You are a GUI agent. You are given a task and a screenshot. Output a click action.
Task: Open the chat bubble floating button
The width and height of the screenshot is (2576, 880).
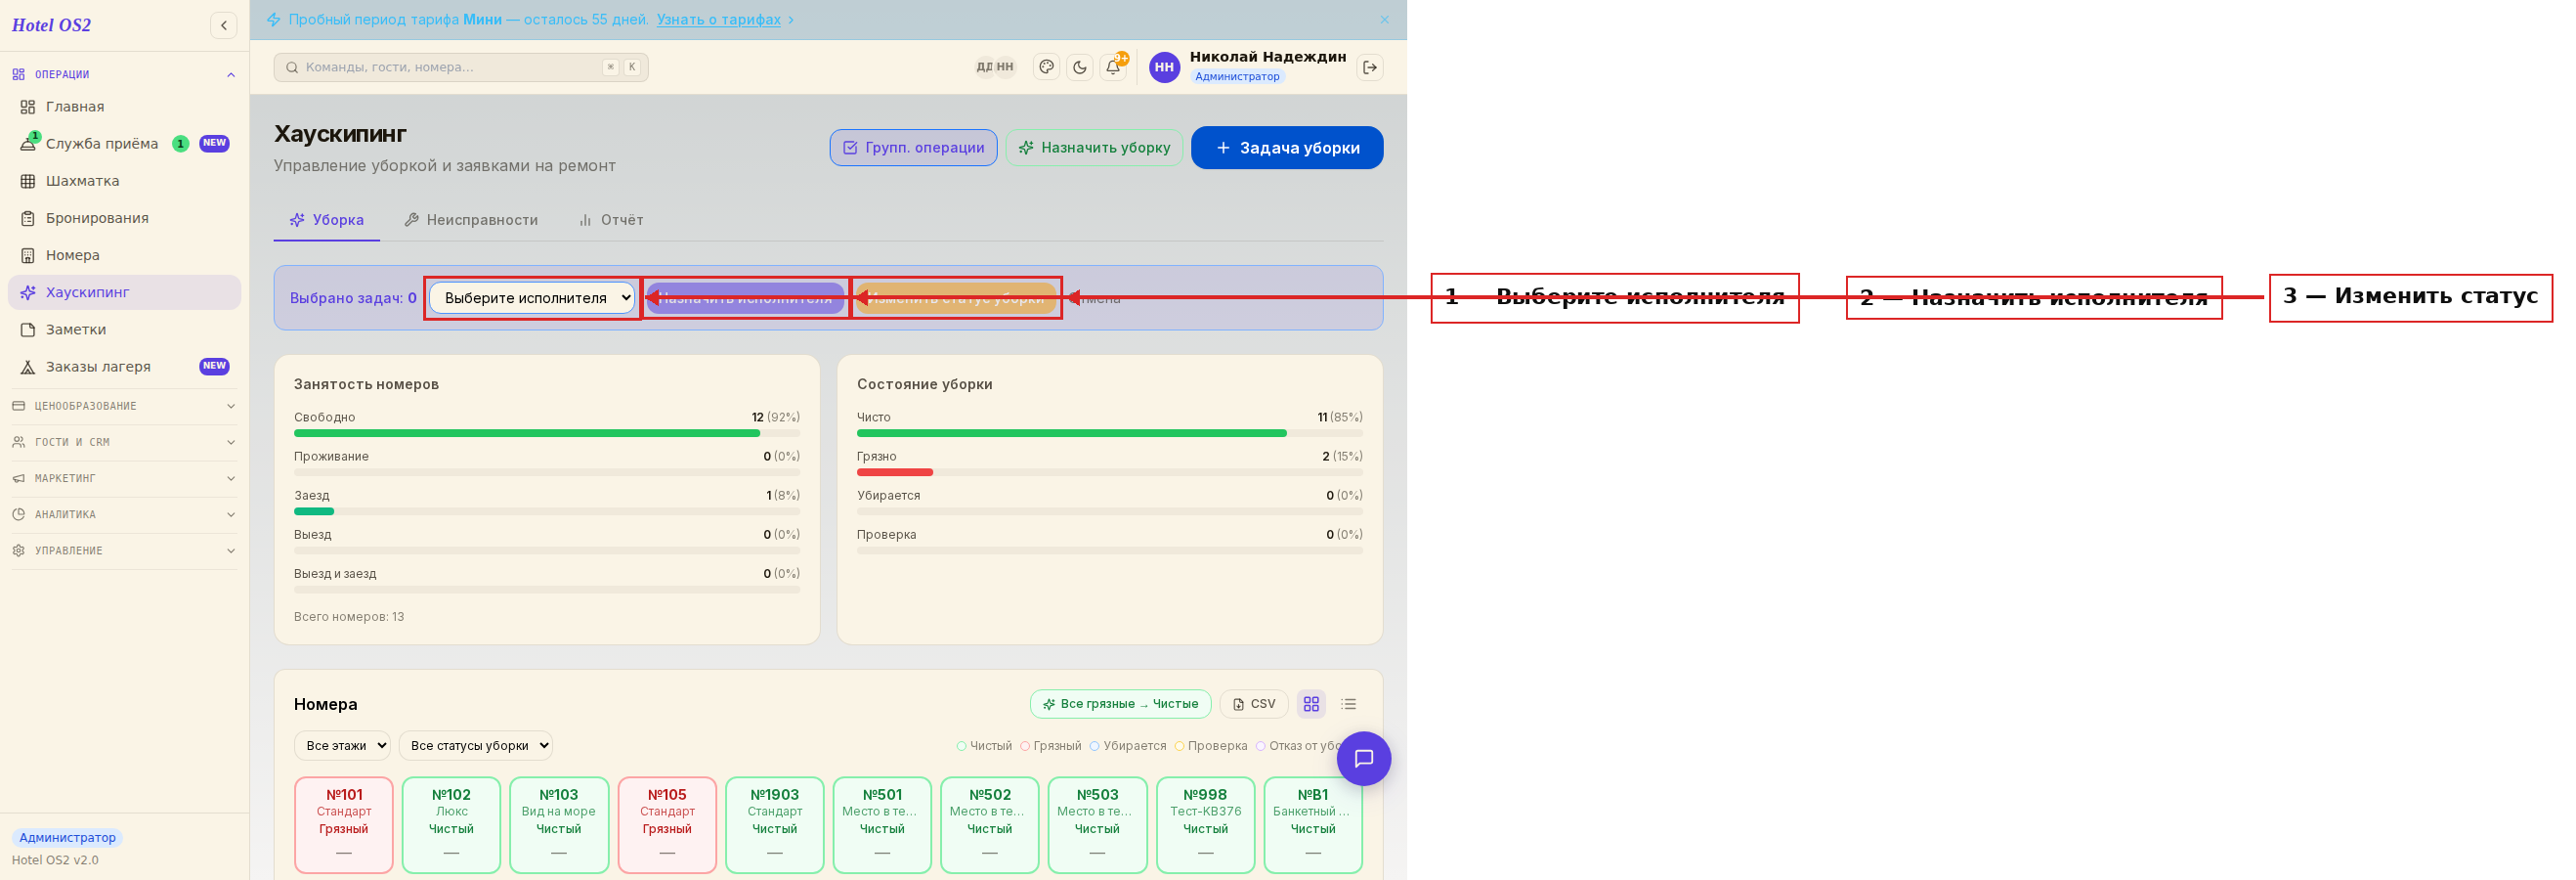coord(1363,758)
